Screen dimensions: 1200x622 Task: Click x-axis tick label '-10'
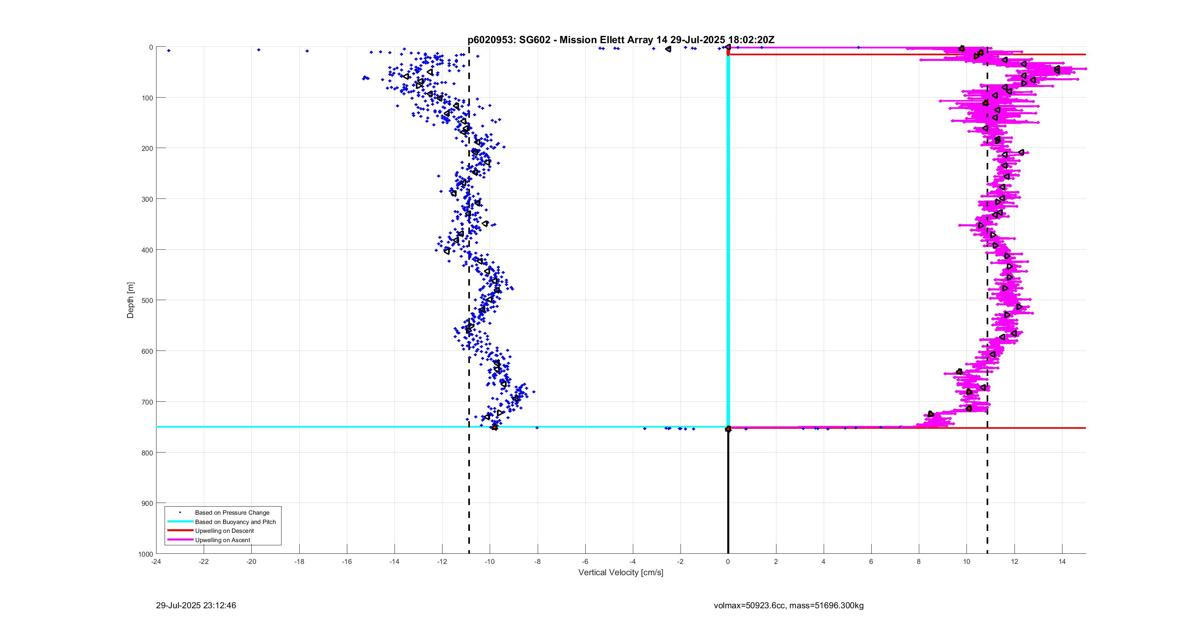[490, 562]
